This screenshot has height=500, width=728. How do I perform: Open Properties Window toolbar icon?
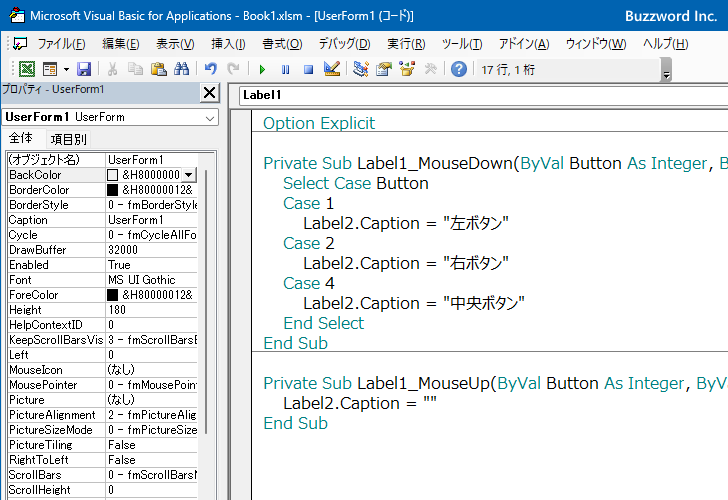[x=384, y=69]
